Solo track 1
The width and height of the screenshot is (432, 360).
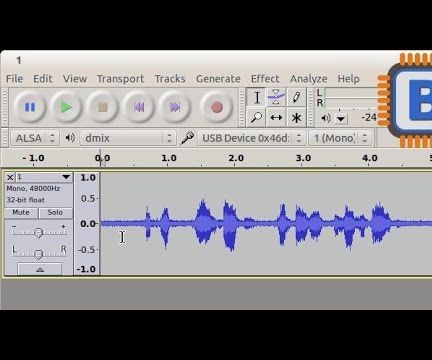point(55,213)
